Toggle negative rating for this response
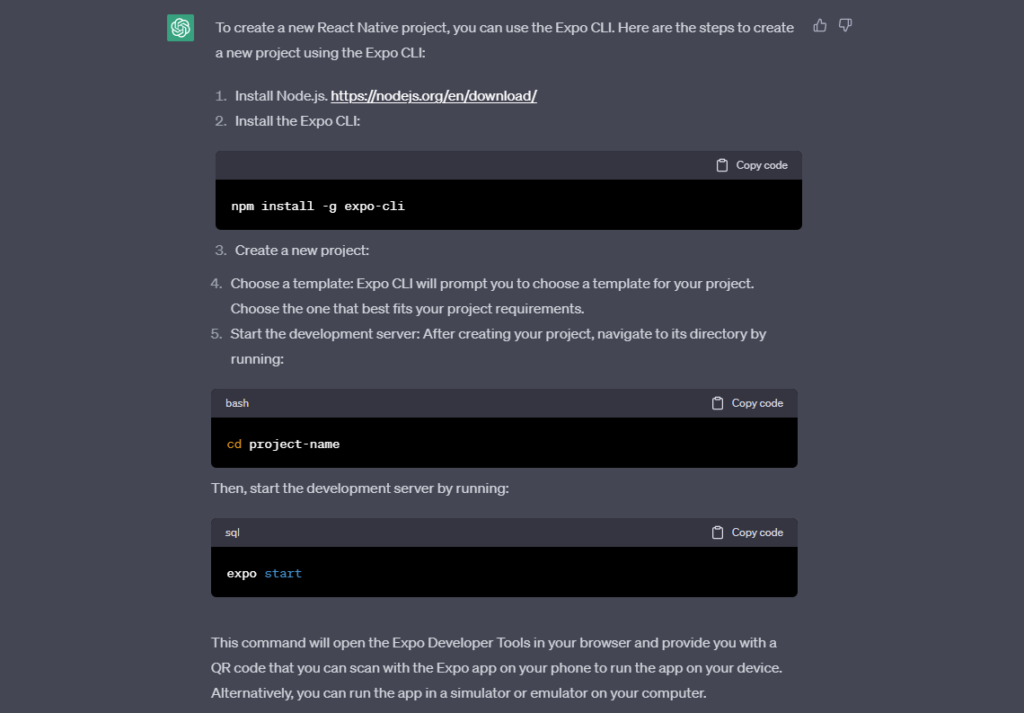The width and height of the screenshot is (1024, 713). pyautogui.click(x=845, y=25)
